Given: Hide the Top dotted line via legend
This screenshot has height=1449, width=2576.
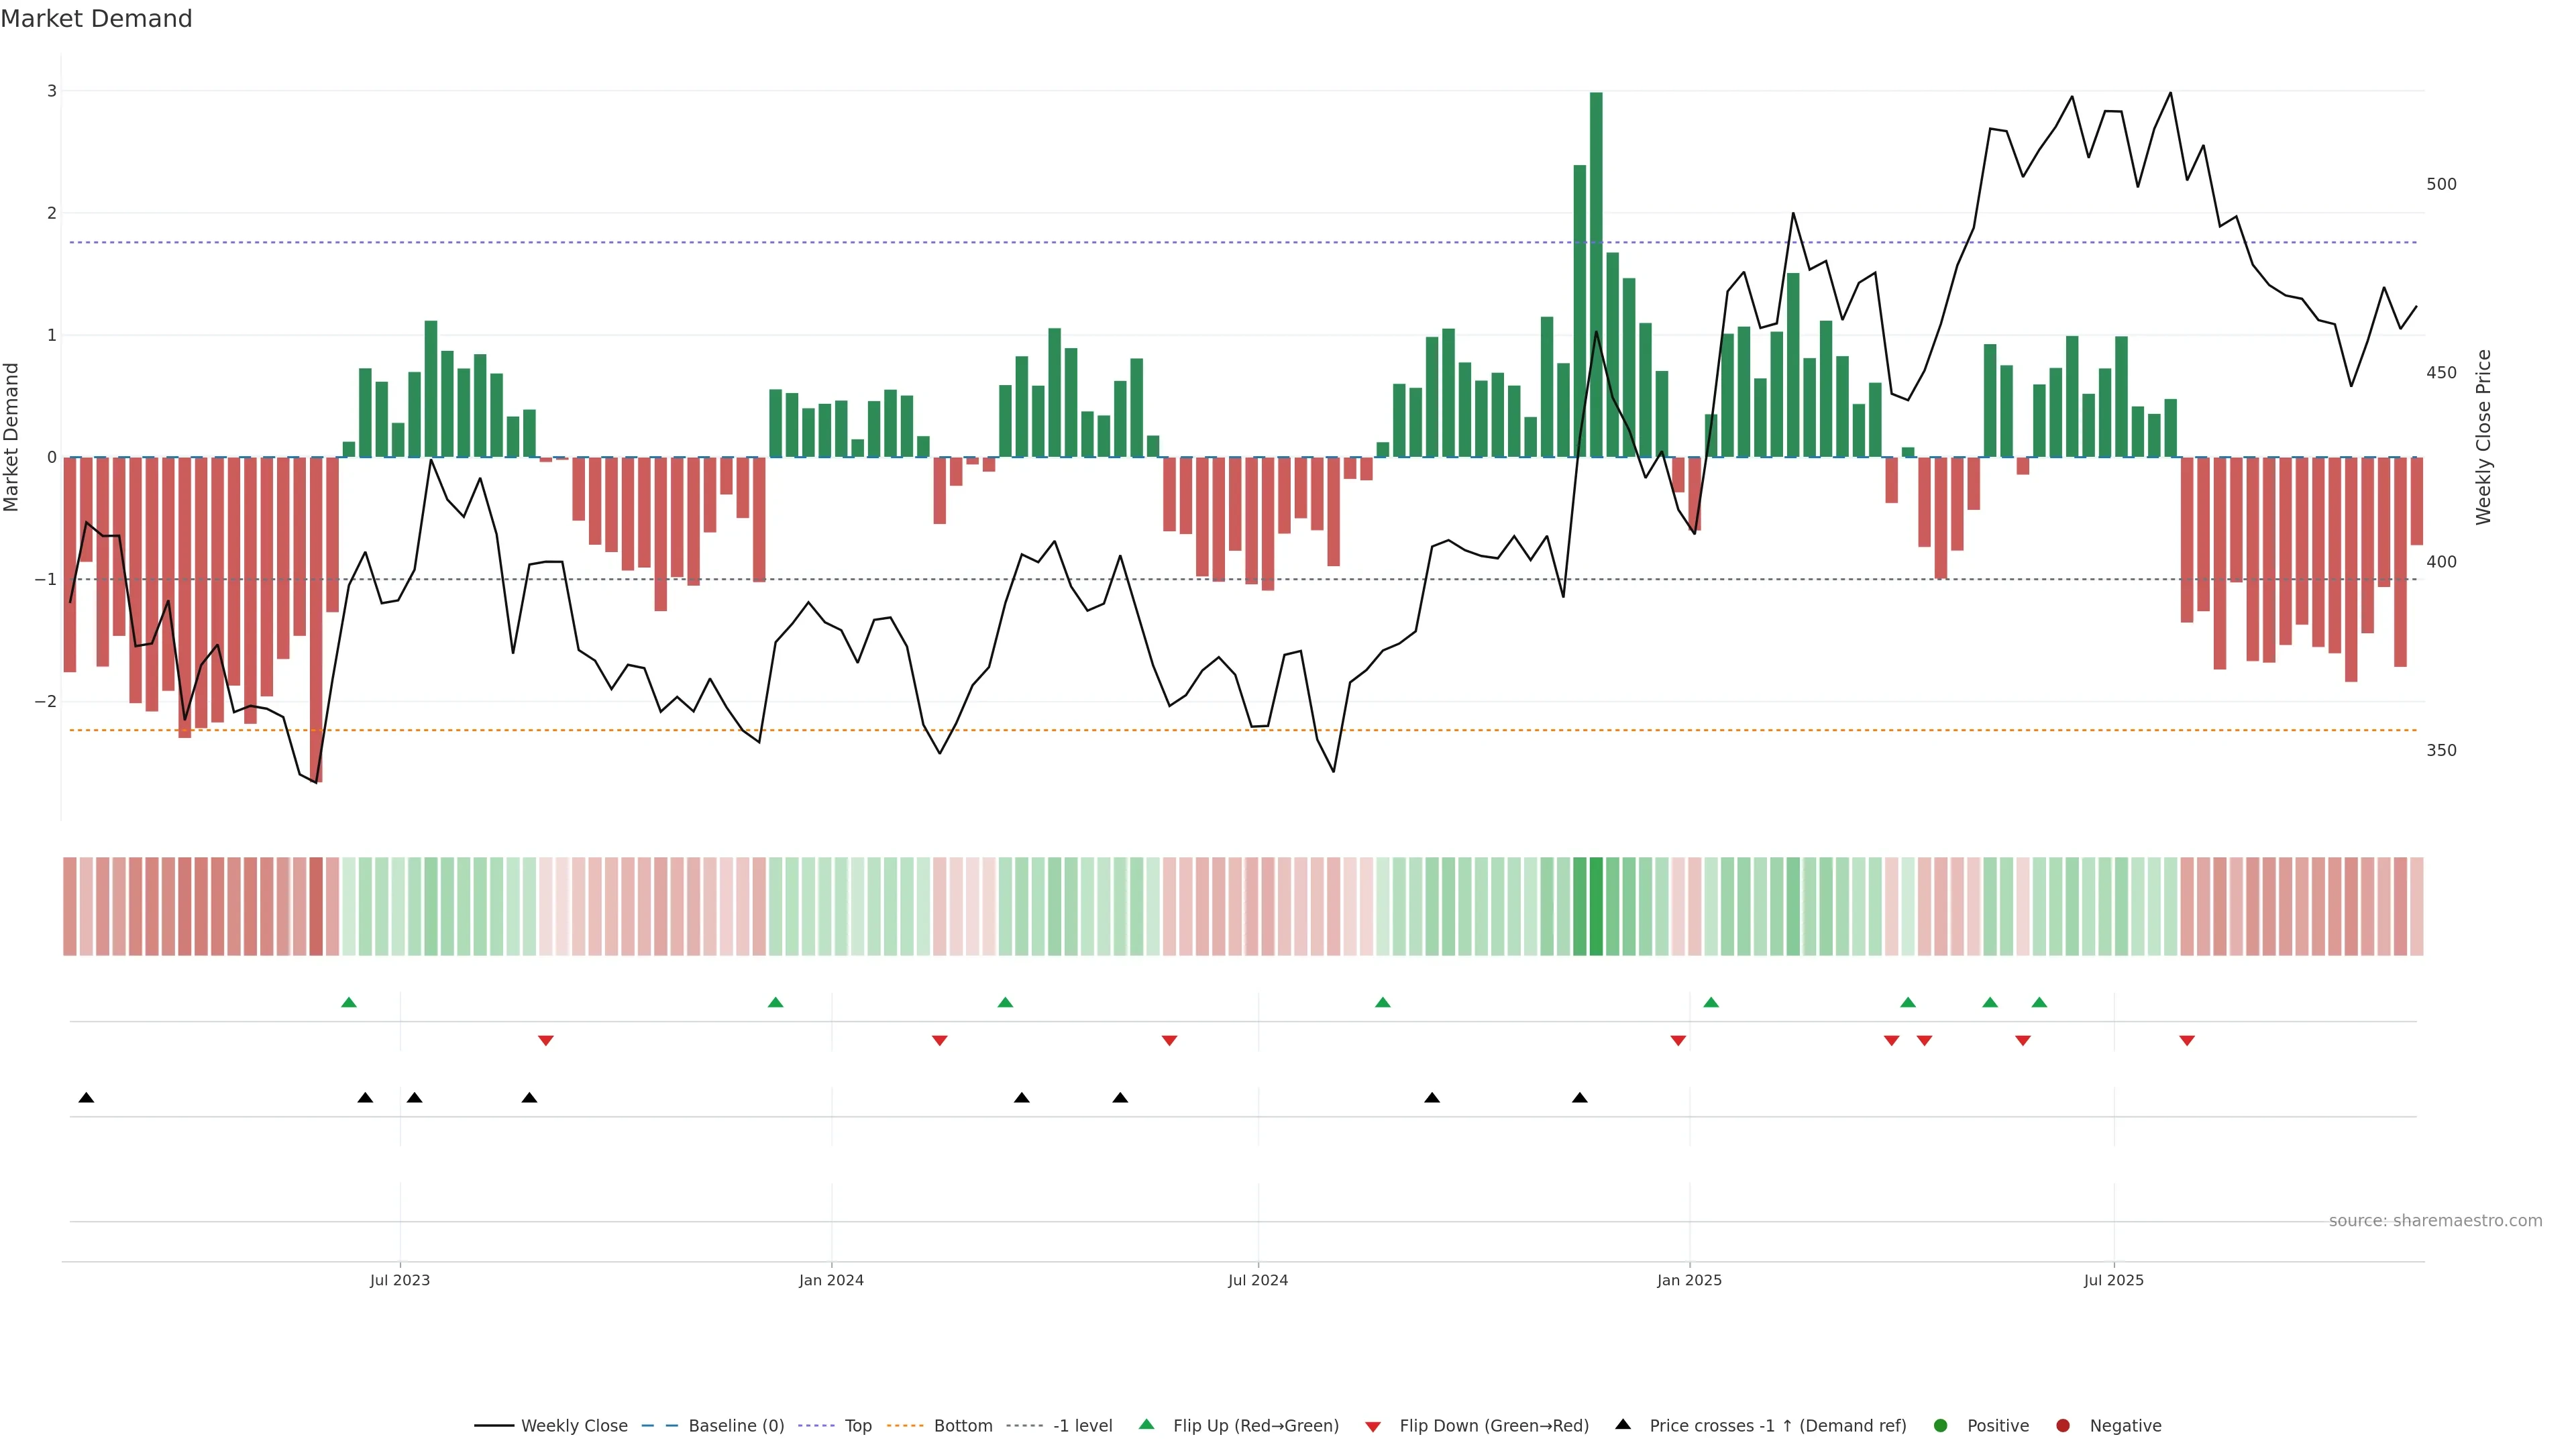Looking at the screenshot, I should (857, 1425).
